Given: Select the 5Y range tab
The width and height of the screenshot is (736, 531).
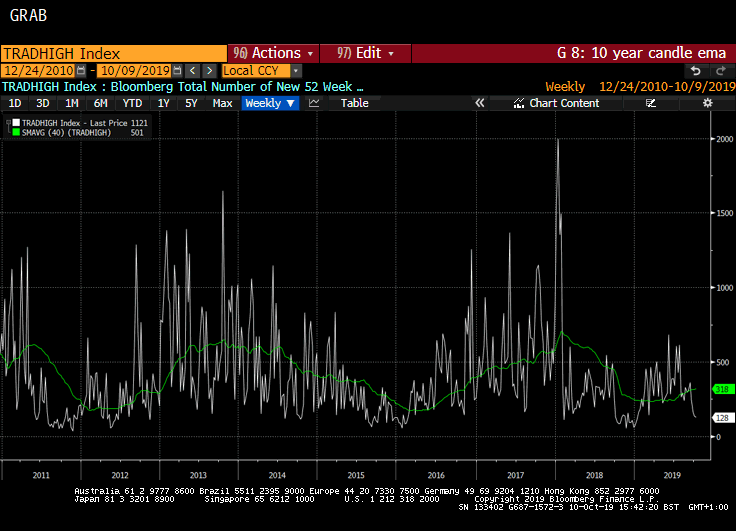Looking at the screenshot, I should click(x=191, y=103).
